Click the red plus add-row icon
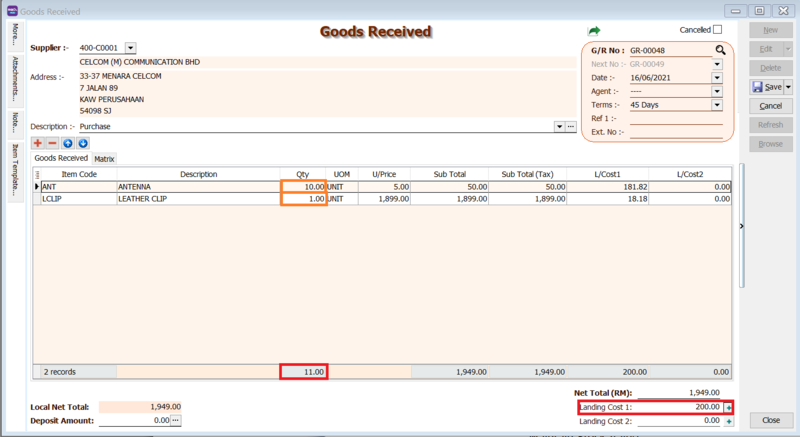800x437 pixels. [38, 143]
